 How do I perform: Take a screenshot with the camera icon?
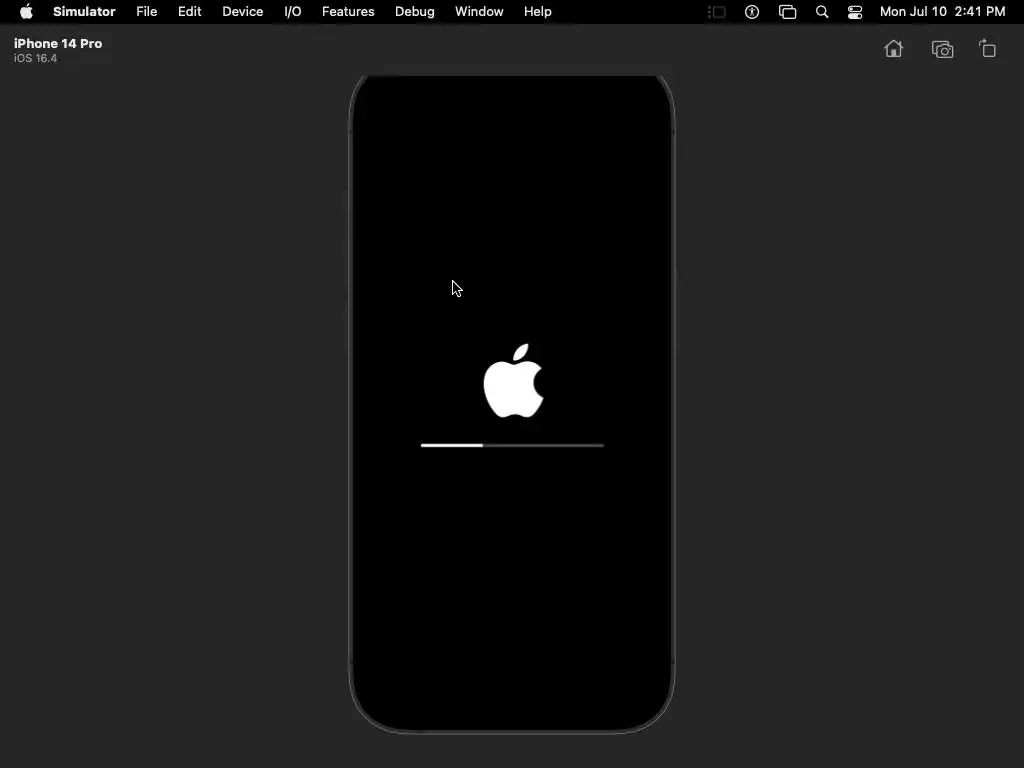tap(942, 50)
